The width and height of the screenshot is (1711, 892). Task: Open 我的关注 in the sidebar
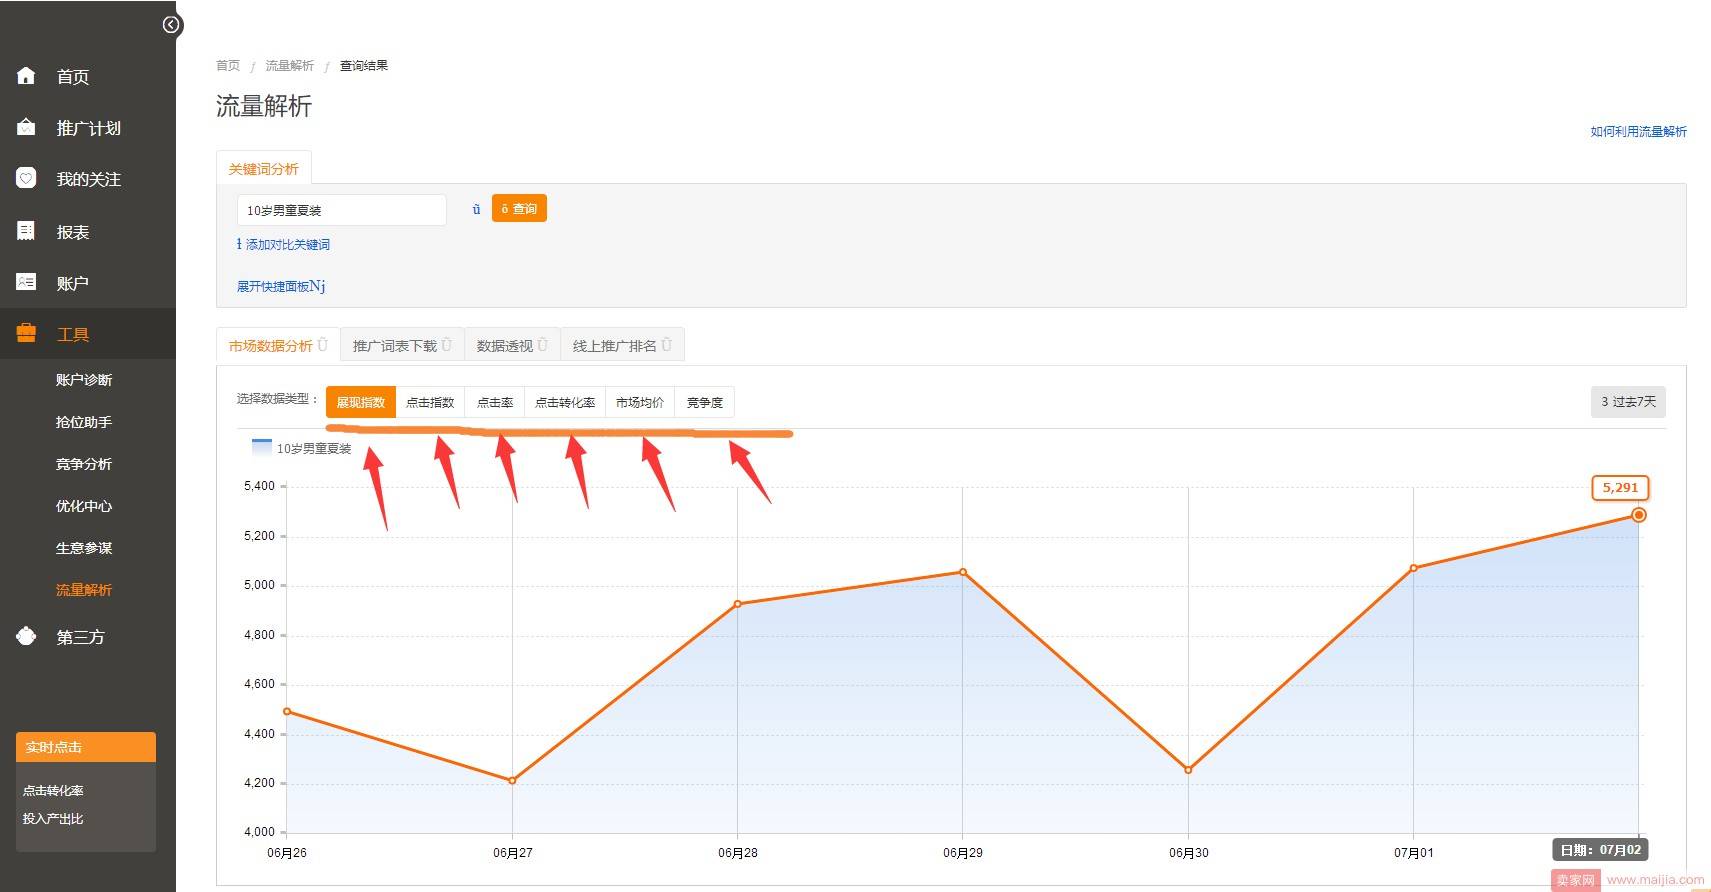89,179
